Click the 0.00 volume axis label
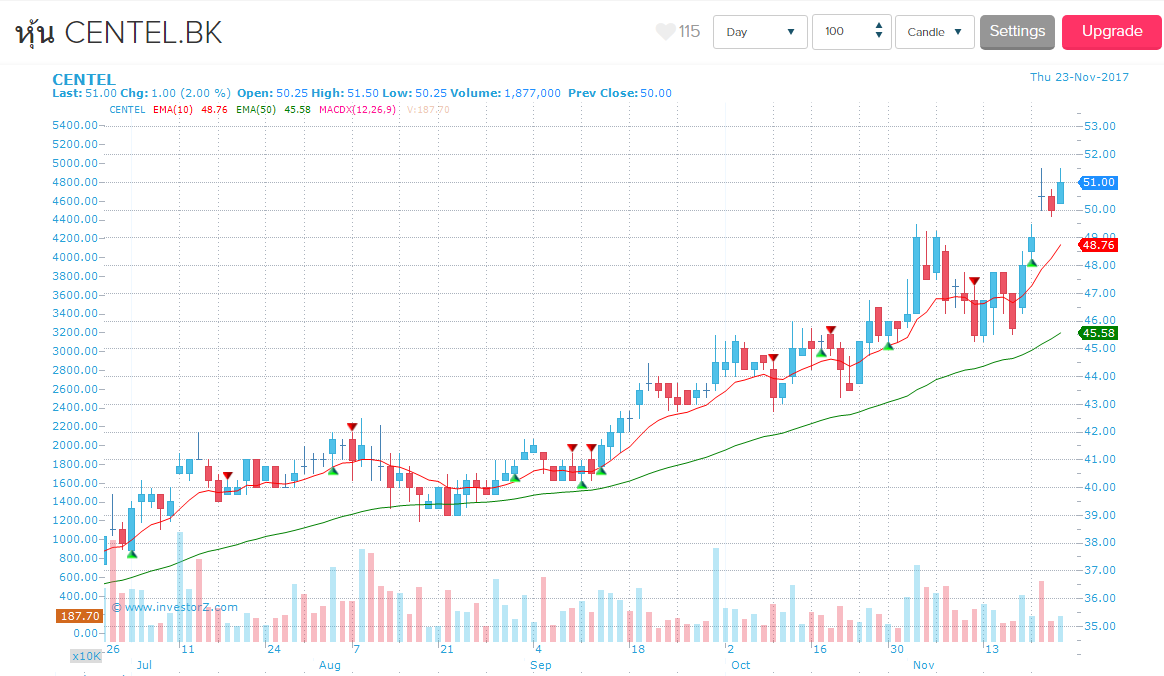This screenshot has width=1164, height=676. coord(85,634)
